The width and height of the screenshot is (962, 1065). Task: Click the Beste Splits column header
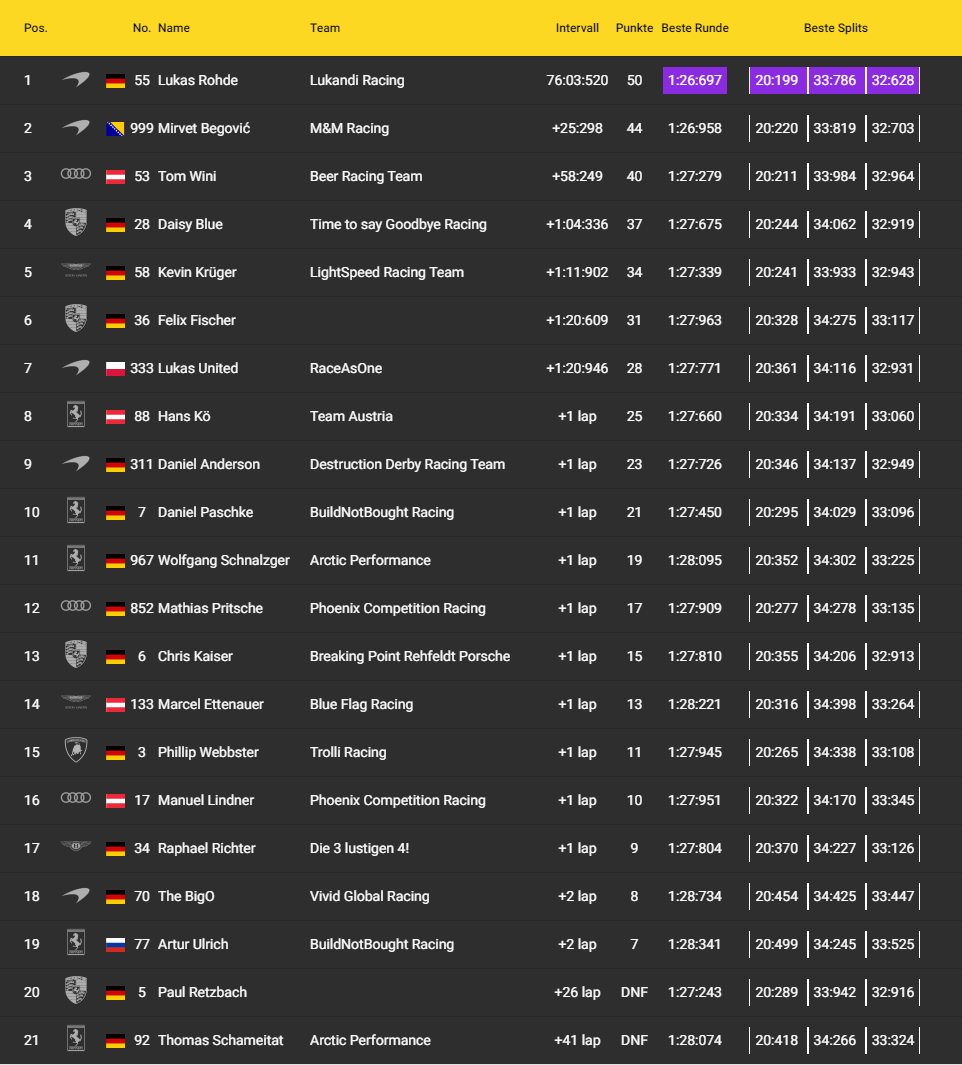pyautogui.click(x=835, y=28)
